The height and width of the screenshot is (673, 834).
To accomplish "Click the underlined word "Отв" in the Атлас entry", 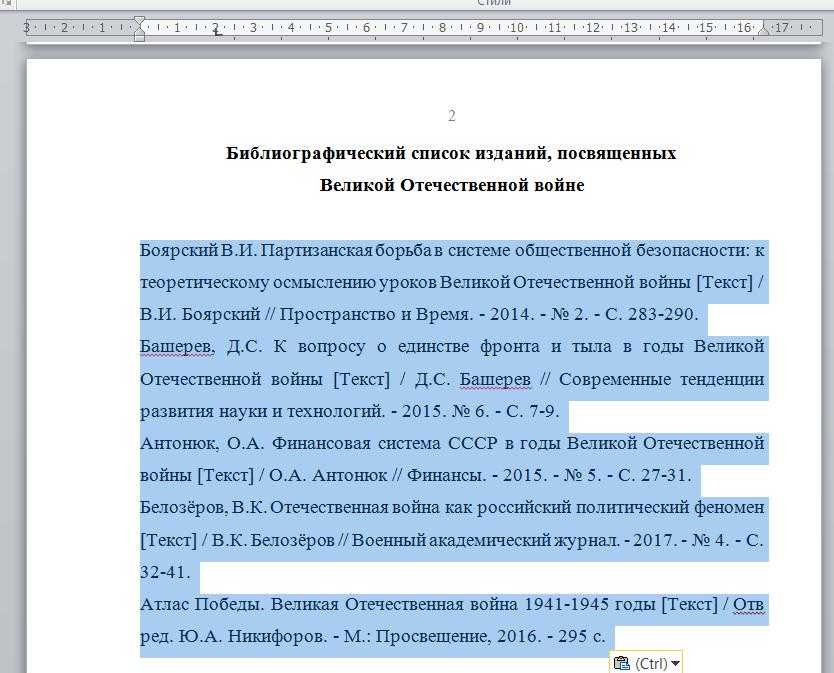I will (749, 604).
